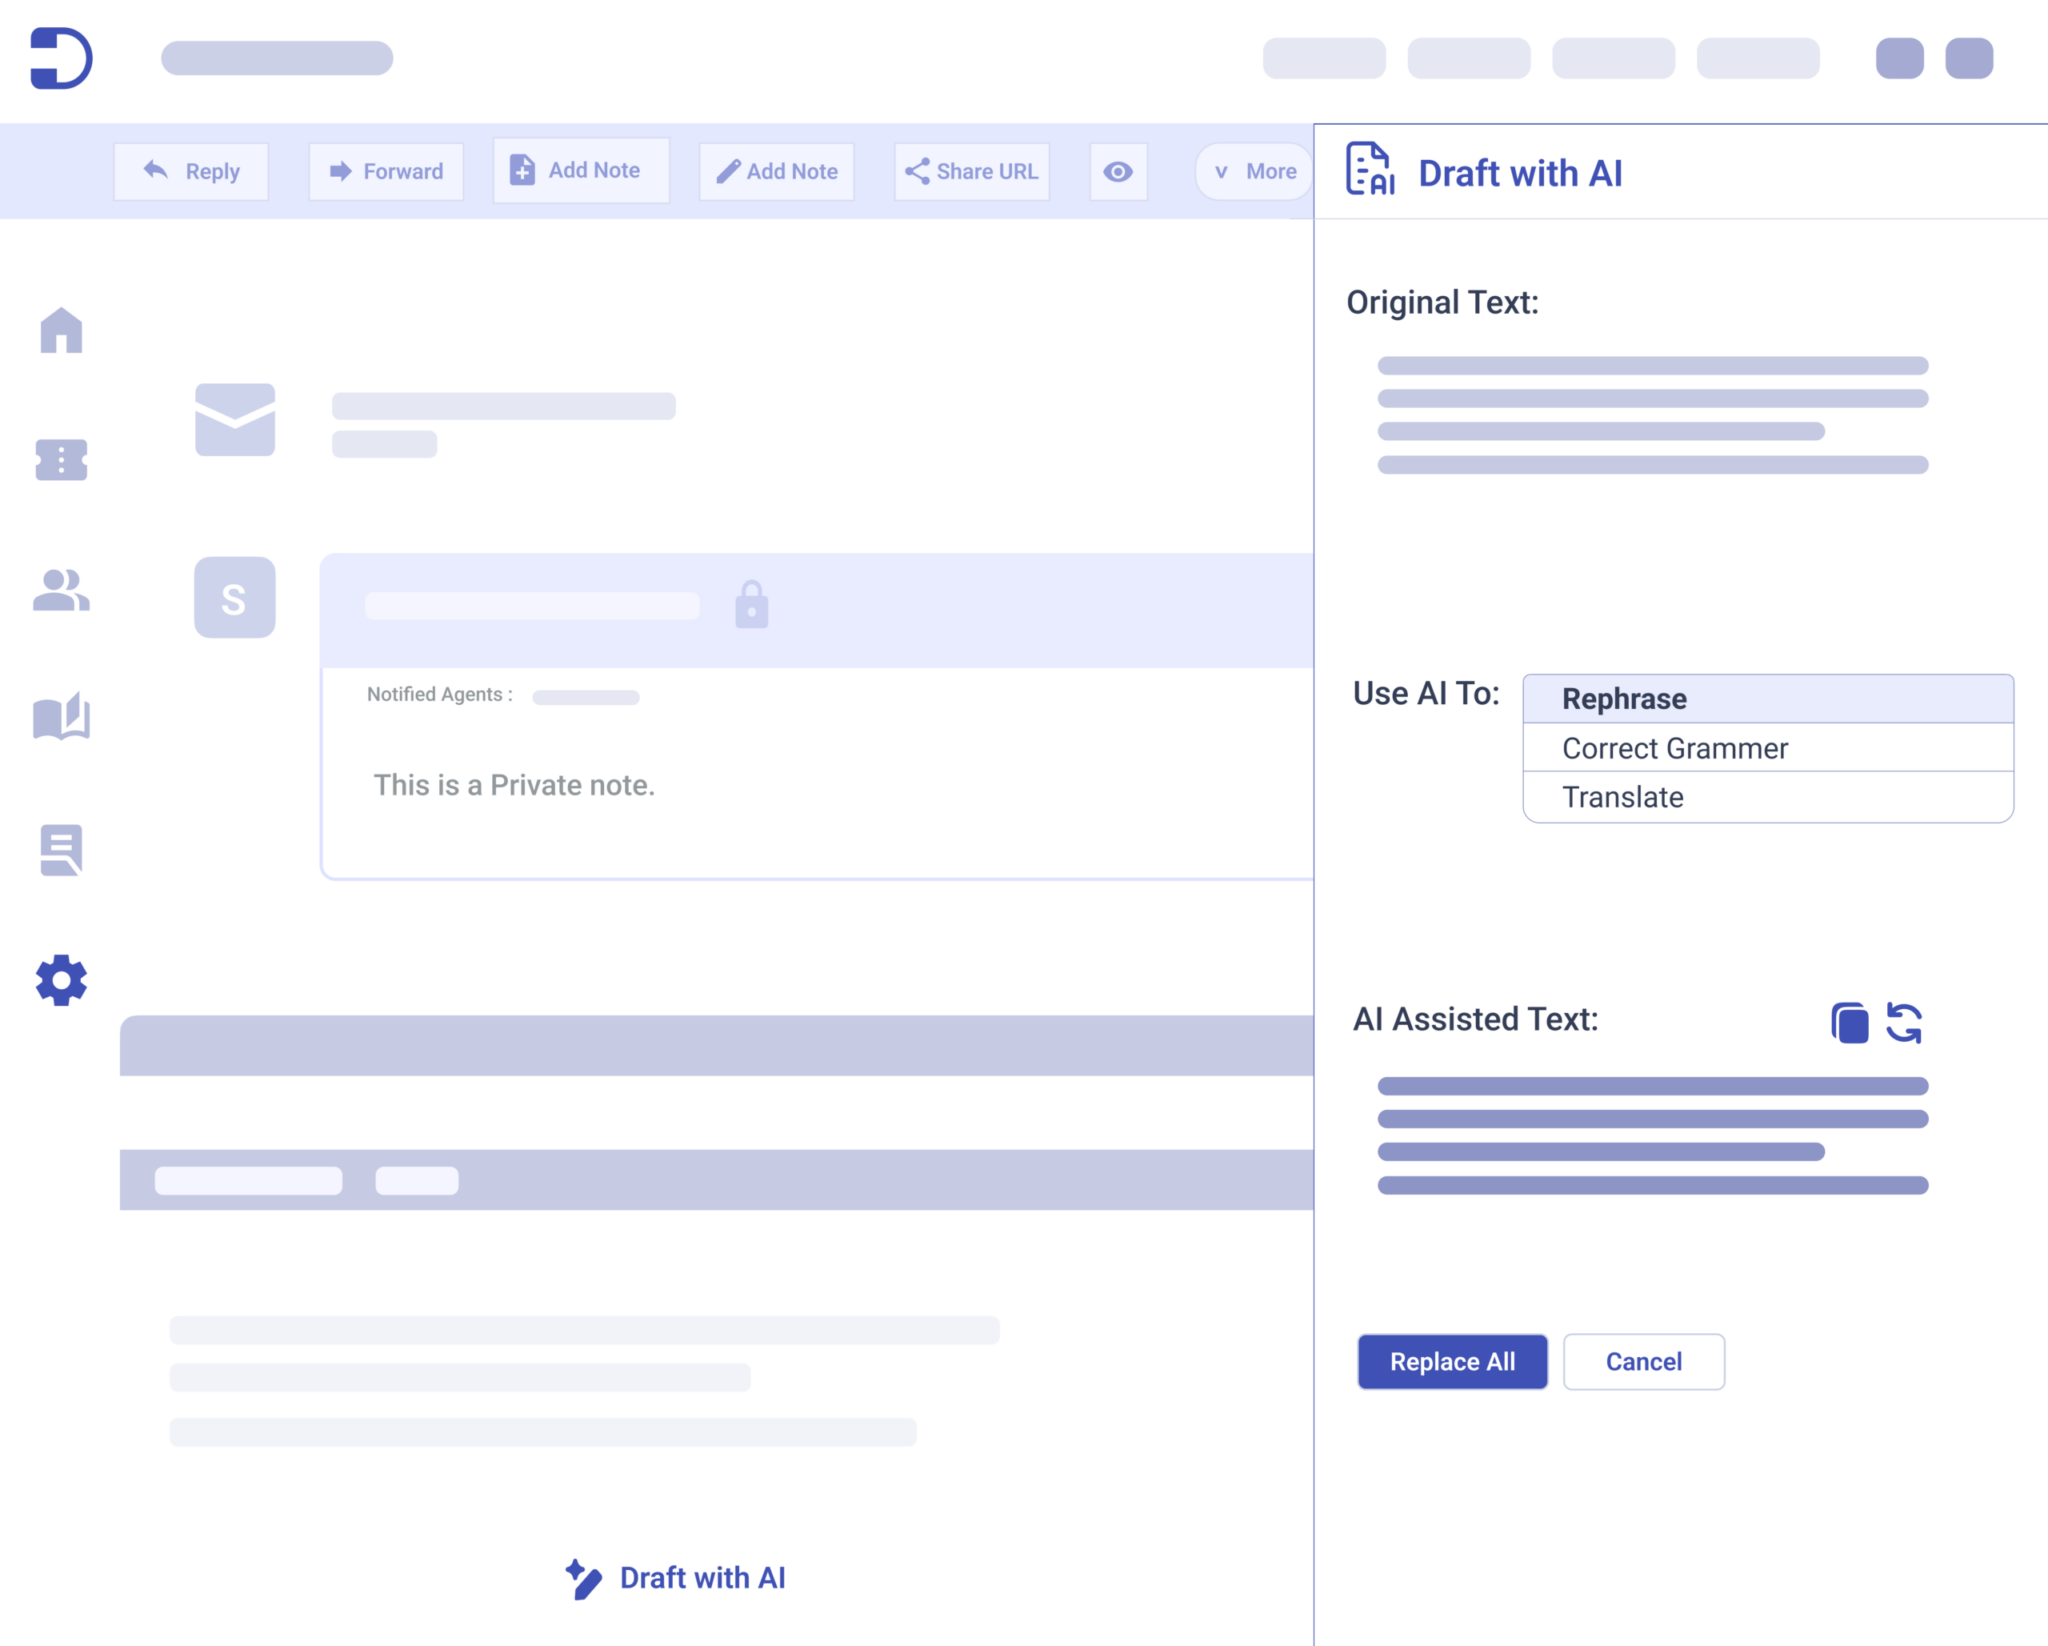Cancel the Draft with AI panel
Screen dimensions: 2048x1646
click(1643, 1361)
